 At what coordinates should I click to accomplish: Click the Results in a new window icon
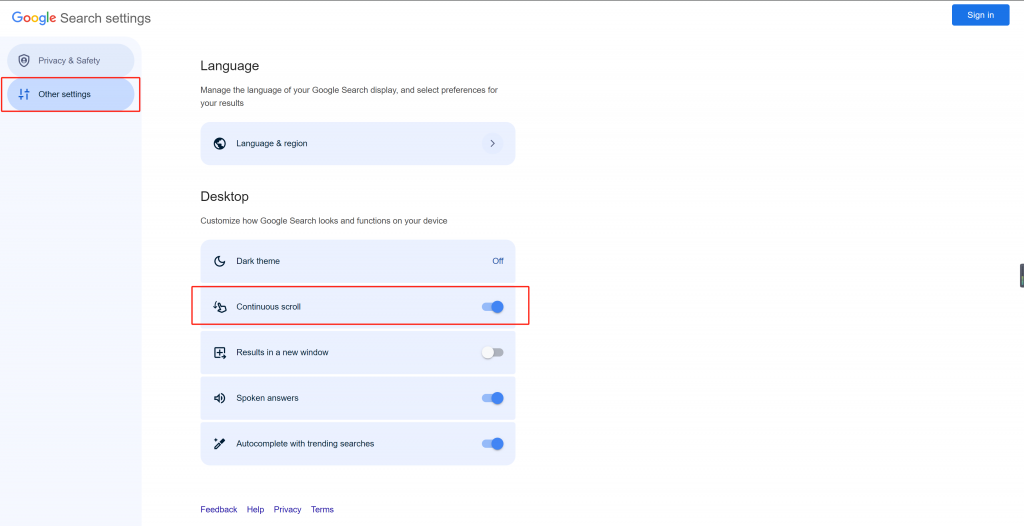220,352
